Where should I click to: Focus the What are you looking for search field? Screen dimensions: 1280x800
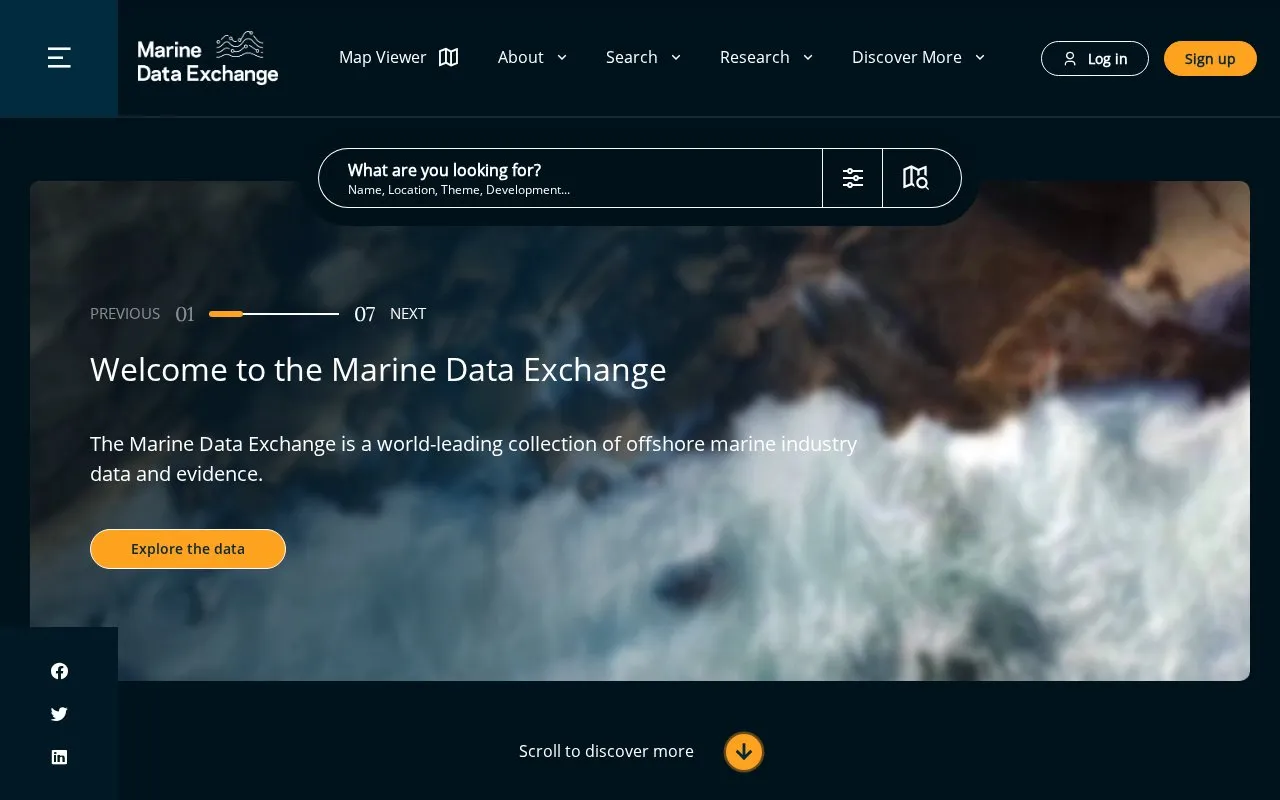(570, 178)
